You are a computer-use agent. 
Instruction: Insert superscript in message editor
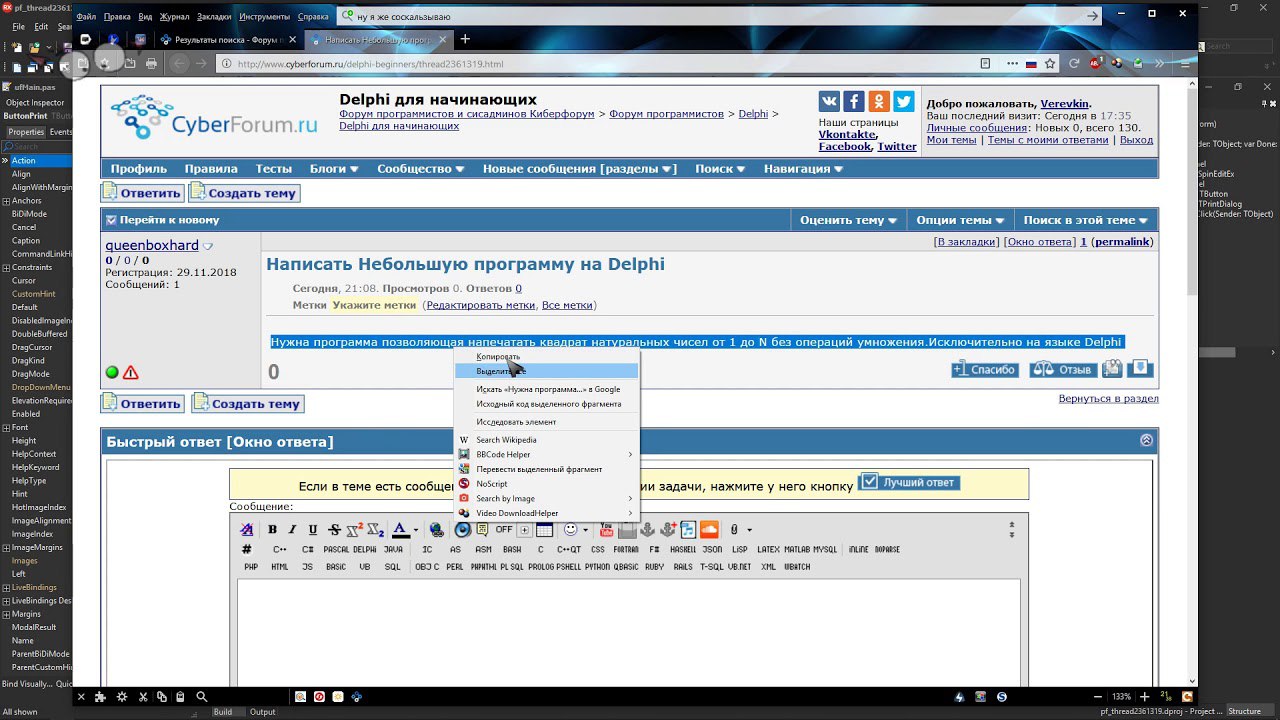(355, 530)
